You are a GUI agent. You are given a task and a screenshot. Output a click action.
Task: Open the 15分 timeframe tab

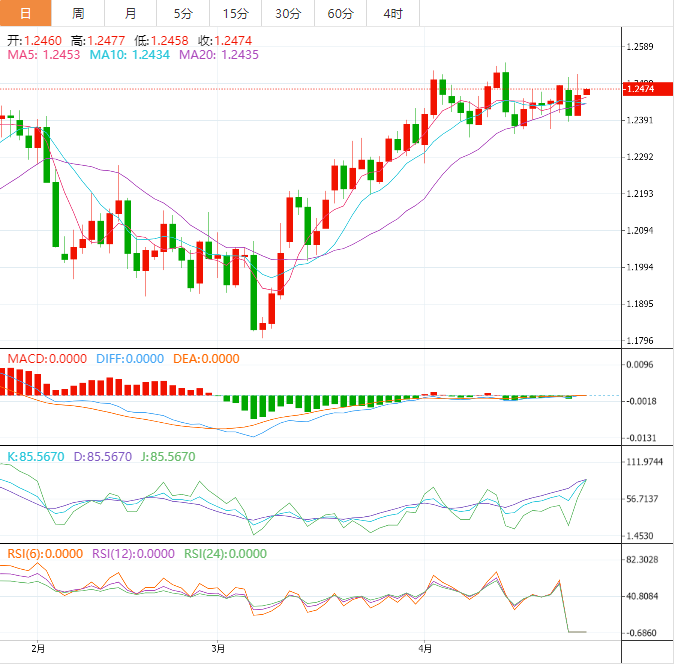click(235, 13)
